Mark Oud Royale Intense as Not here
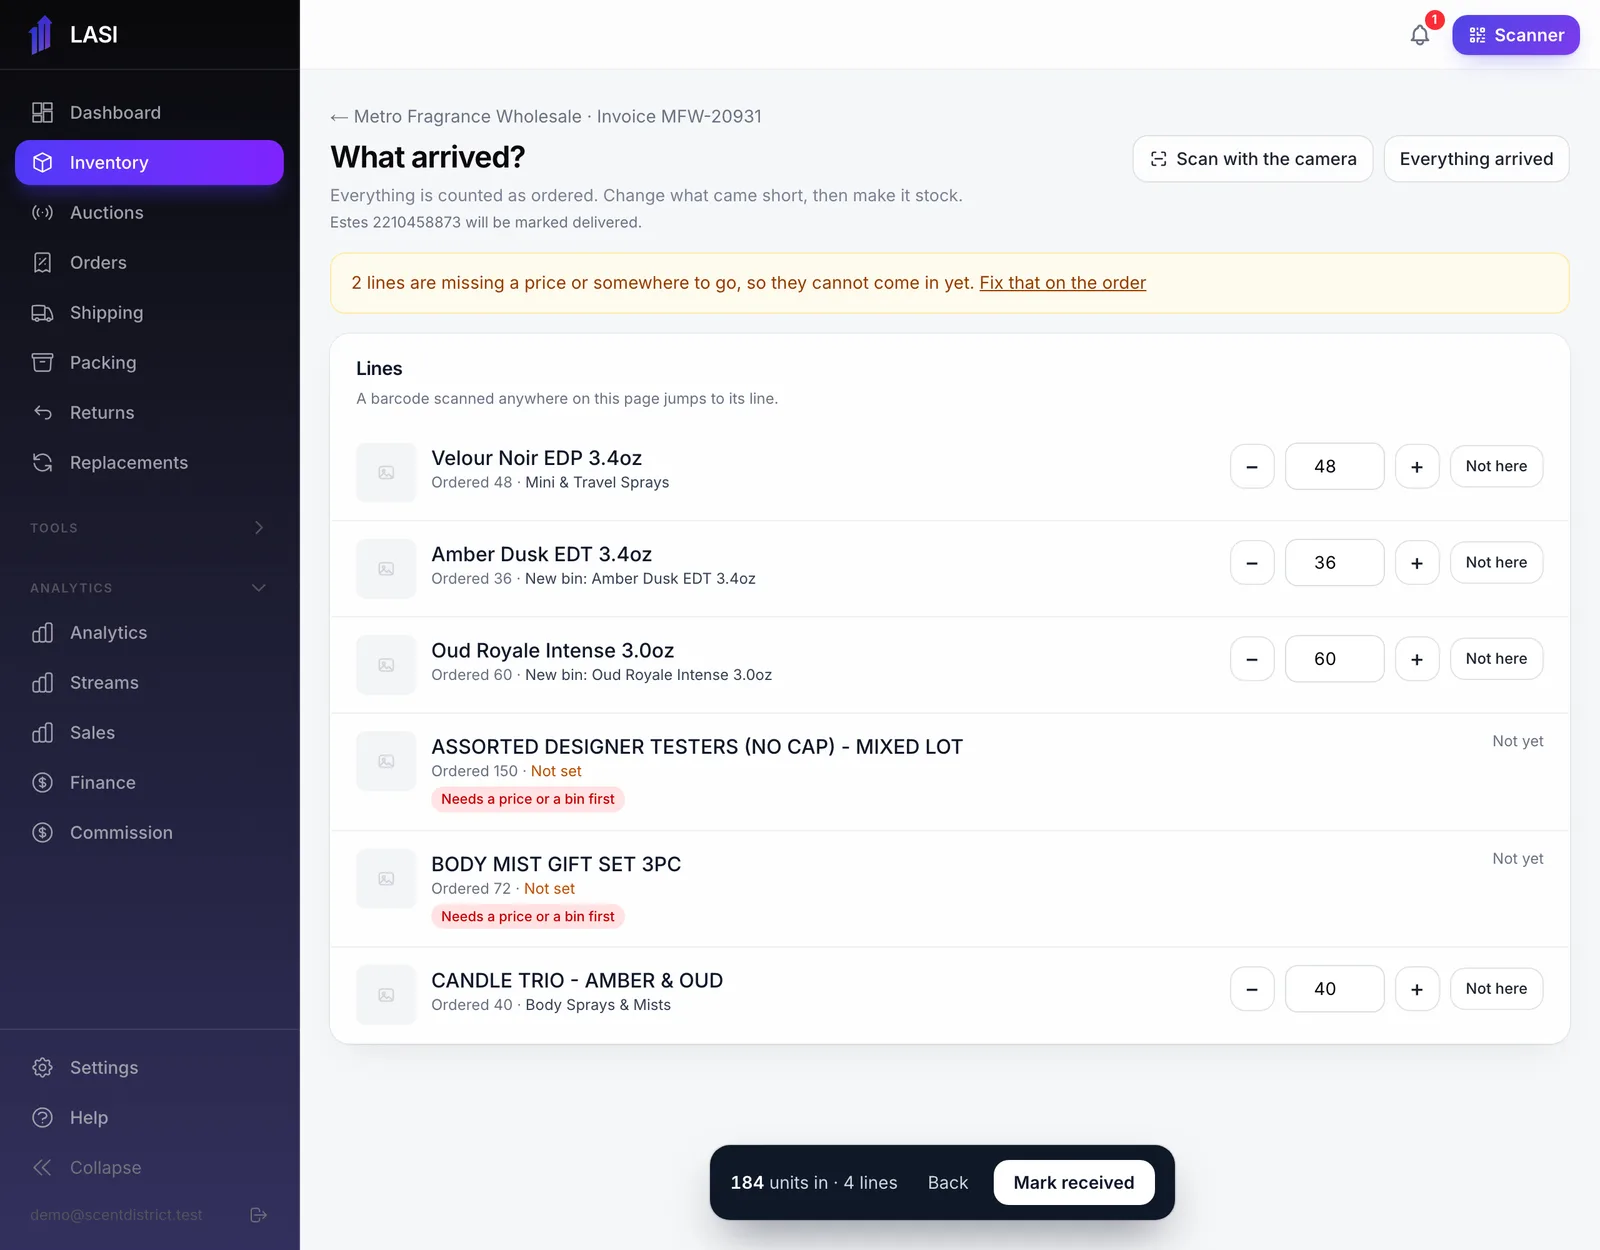 coord(1496,659)
